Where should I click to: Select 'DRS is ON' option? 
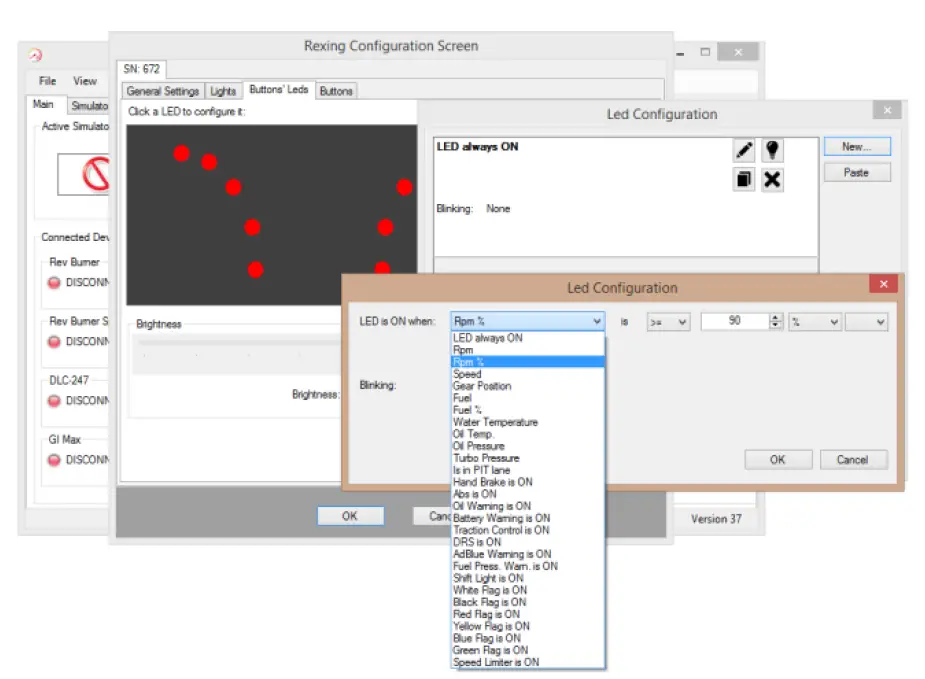click(527, 542)
